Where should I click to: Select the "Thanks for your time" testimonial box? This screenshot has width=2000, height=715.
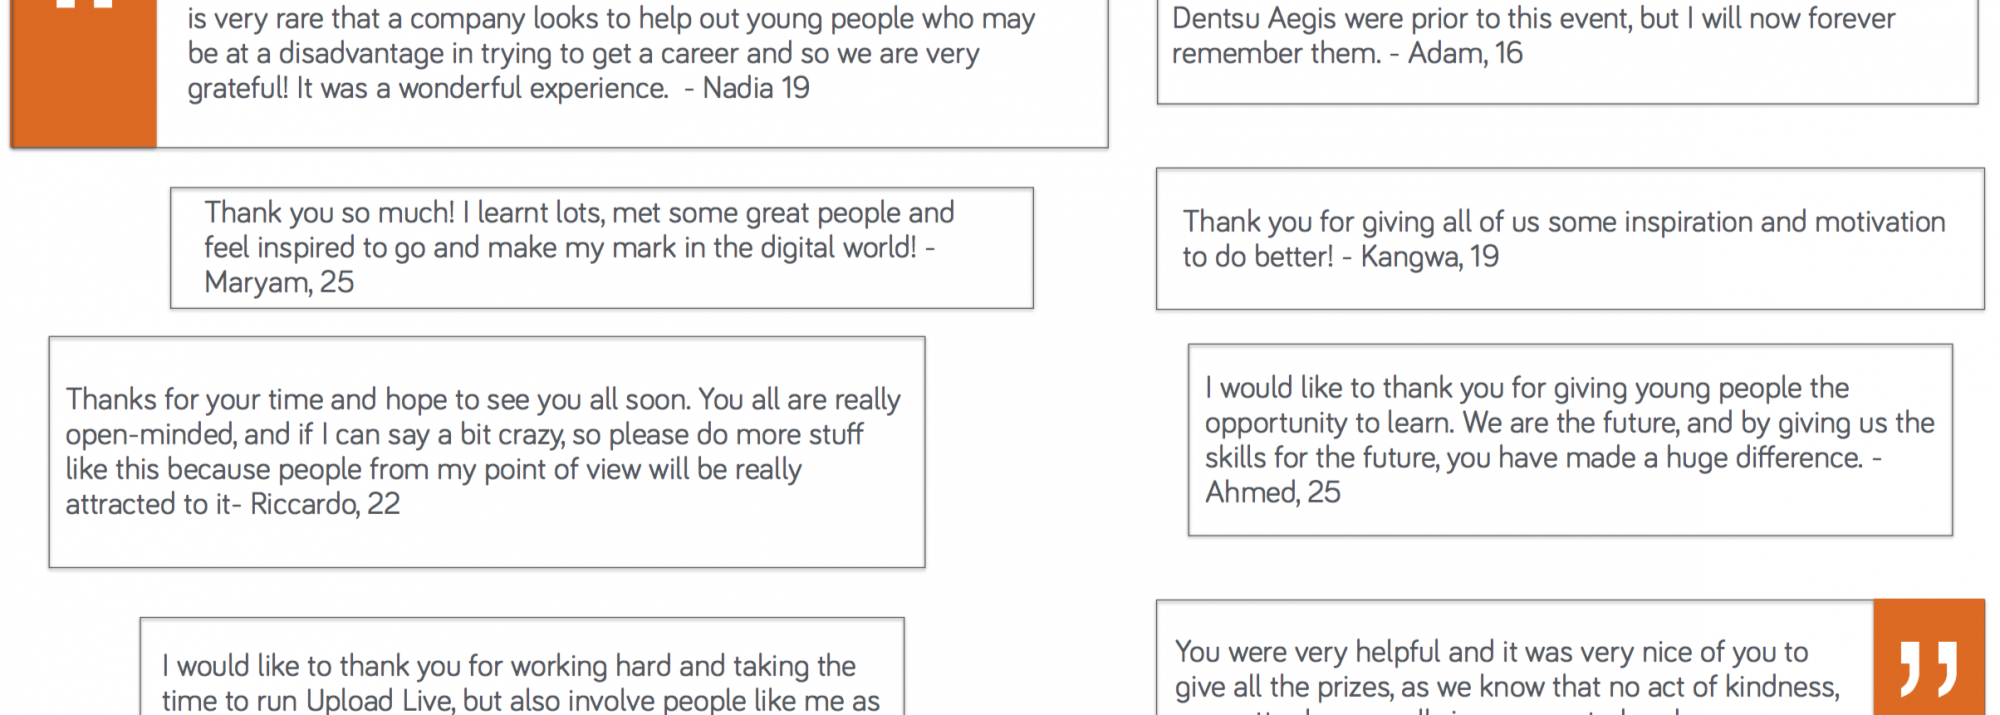tap(486, 451)
